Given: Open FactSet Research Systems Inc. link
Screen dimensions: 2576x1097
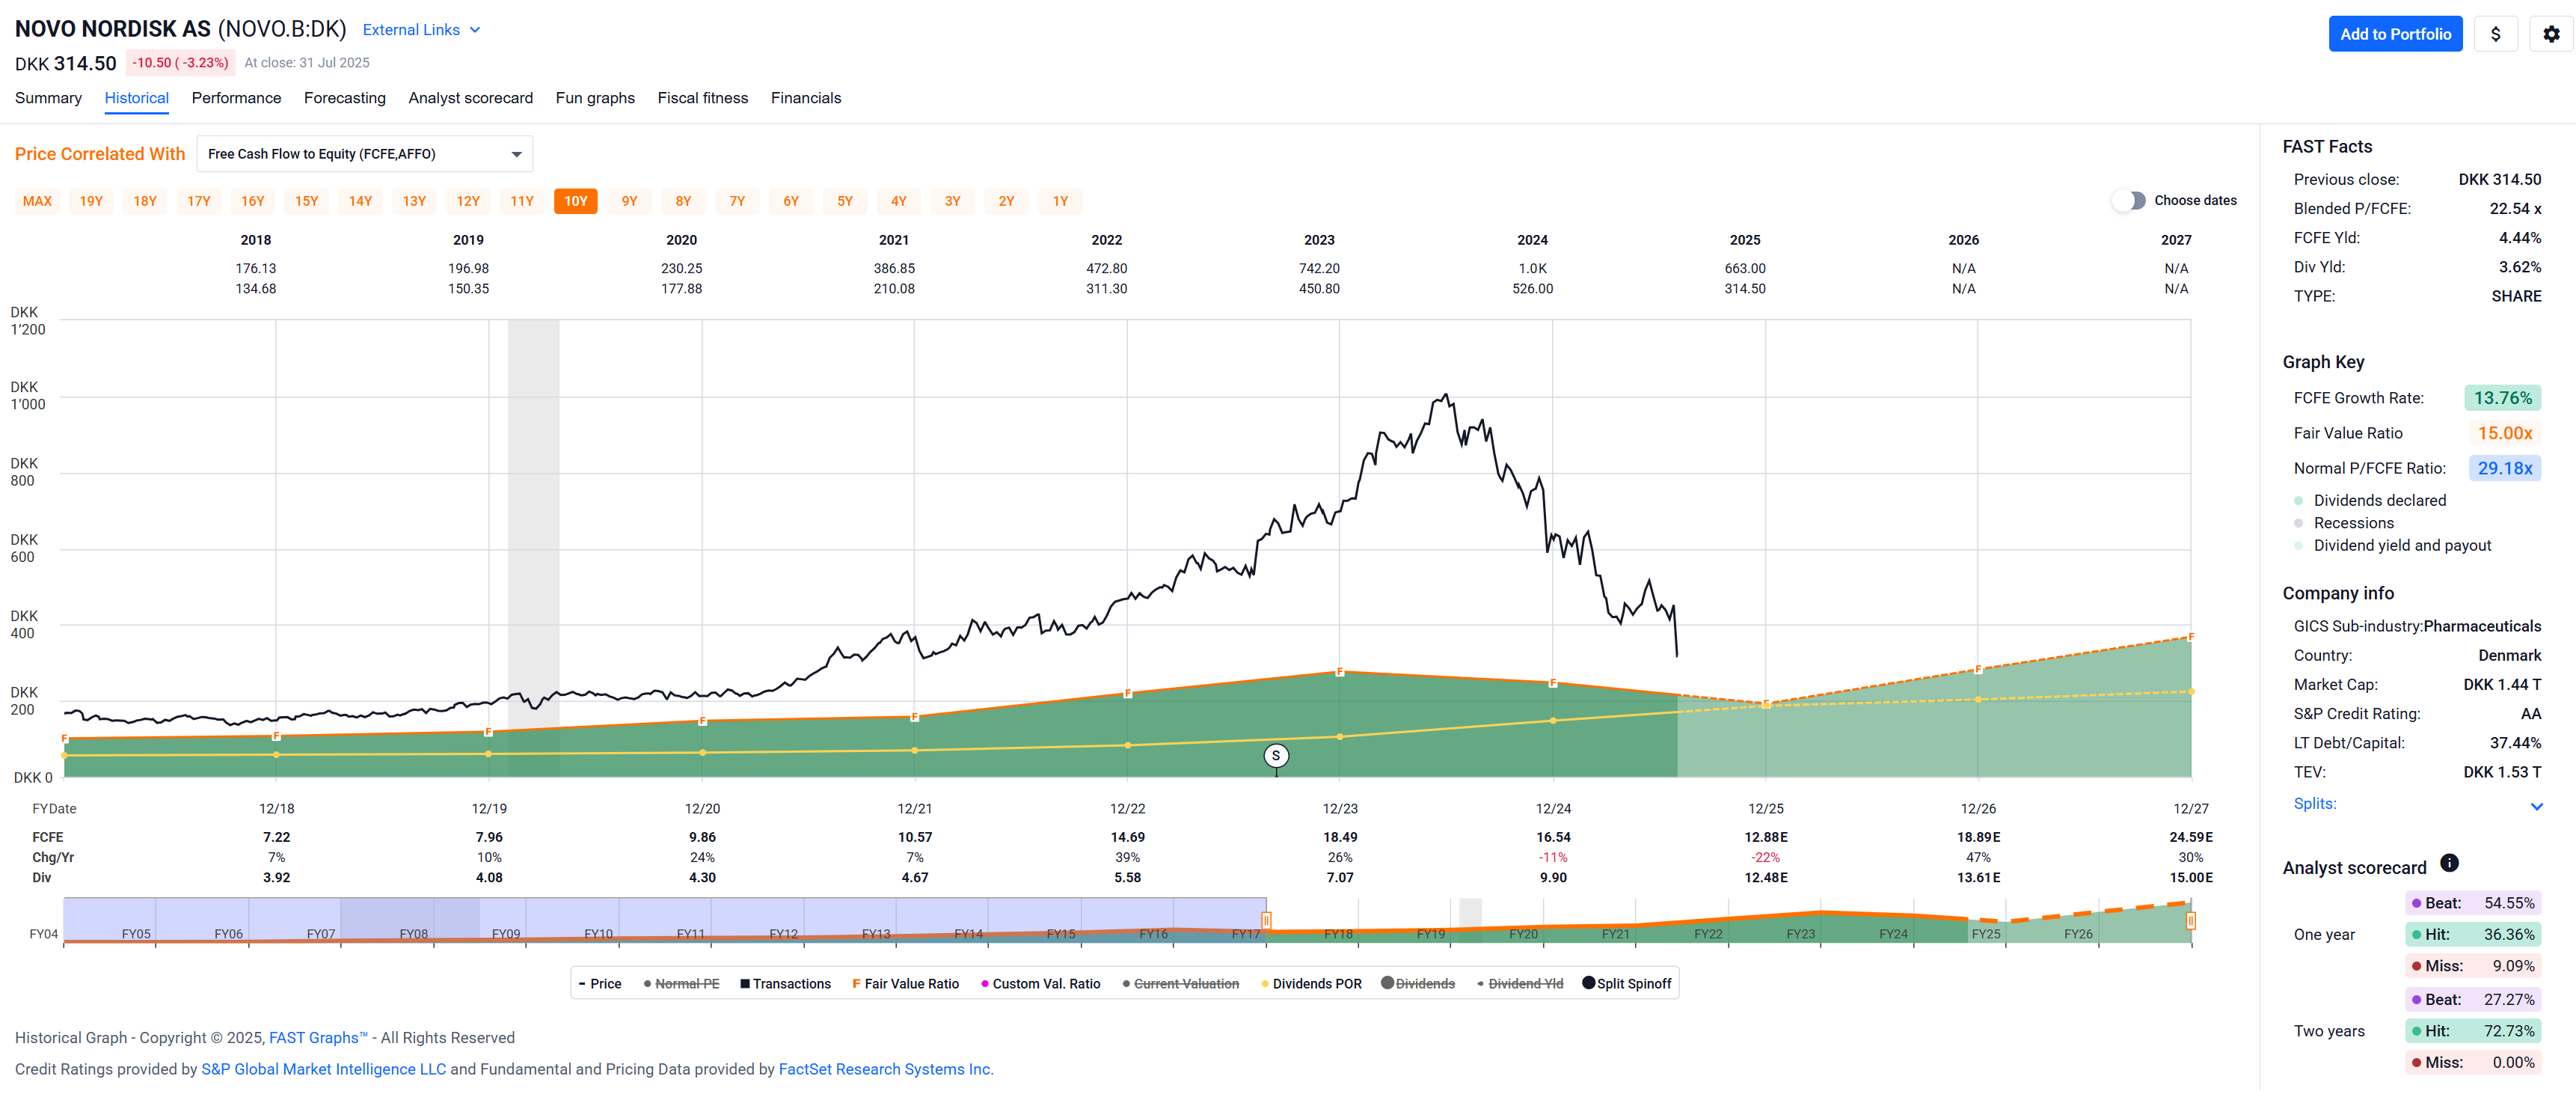Looking at the screenshot, I should tap(886, 1069).
